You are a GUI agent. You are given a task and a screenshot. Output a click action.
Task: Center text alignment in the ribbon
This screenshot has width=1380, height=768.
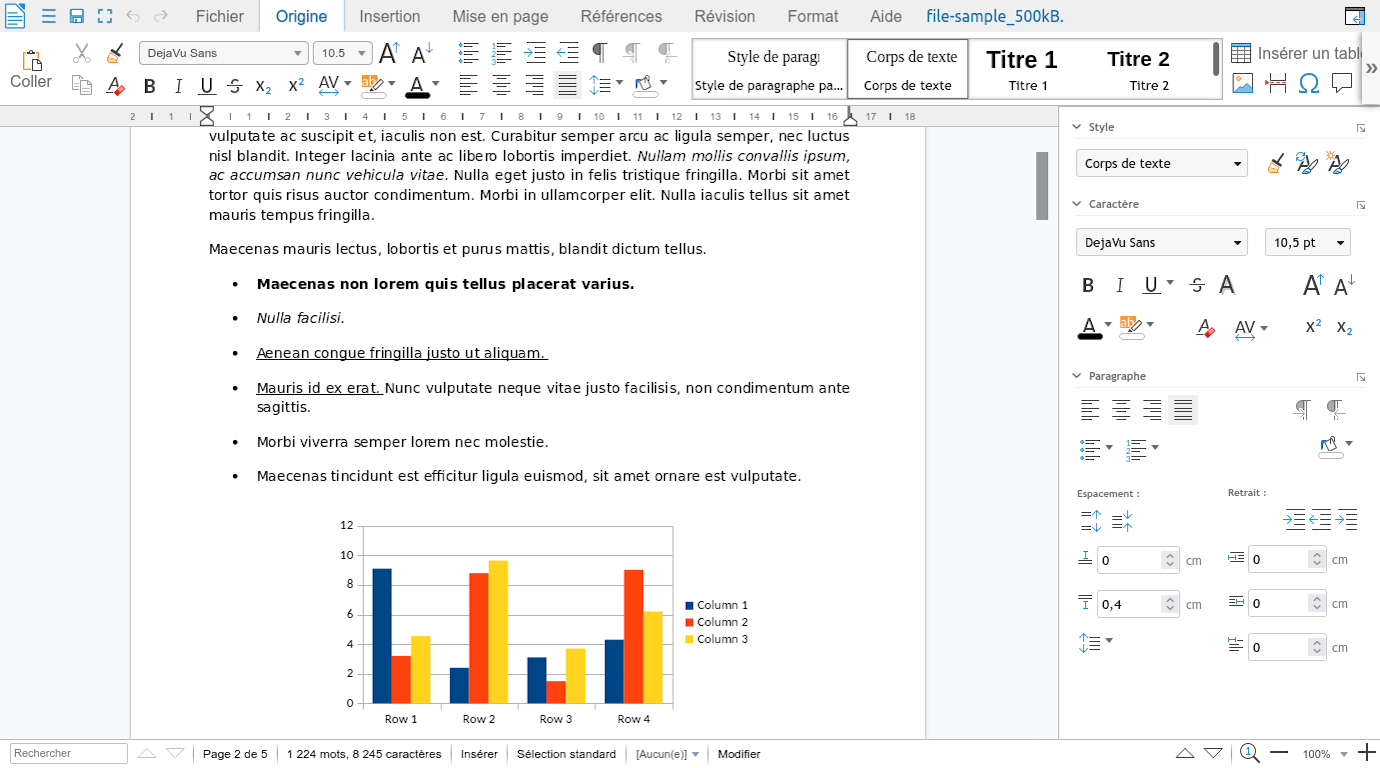click(501, 86)
